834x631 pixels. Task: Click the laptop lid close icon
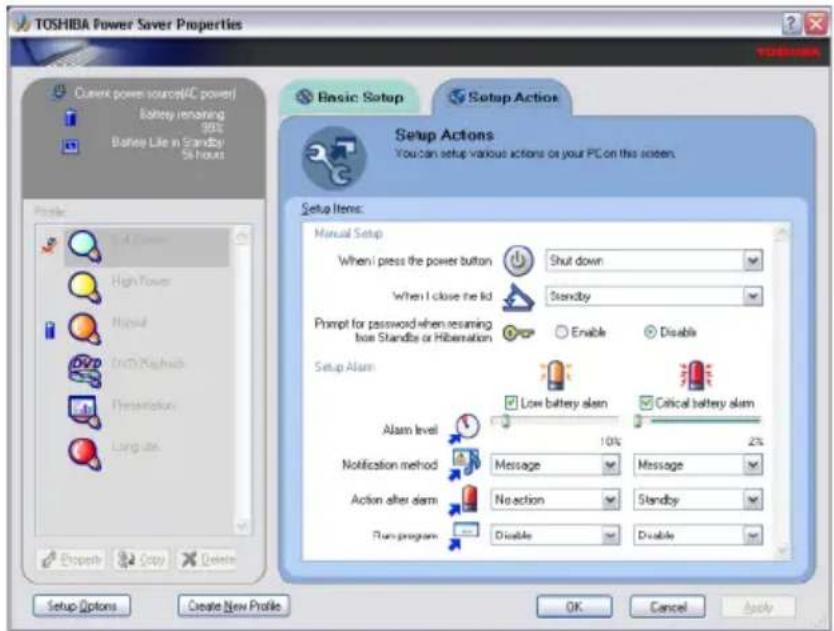pyautogui.click(x=518, y=297)
